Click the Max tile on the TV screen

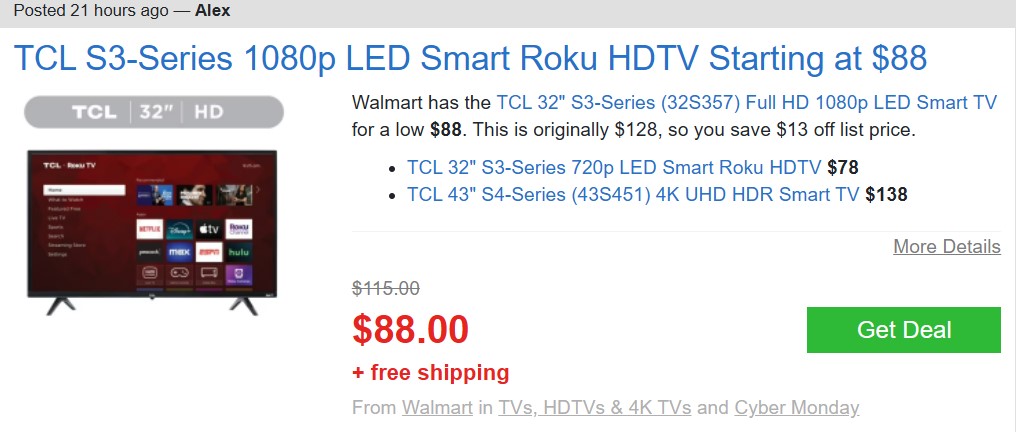179,251
